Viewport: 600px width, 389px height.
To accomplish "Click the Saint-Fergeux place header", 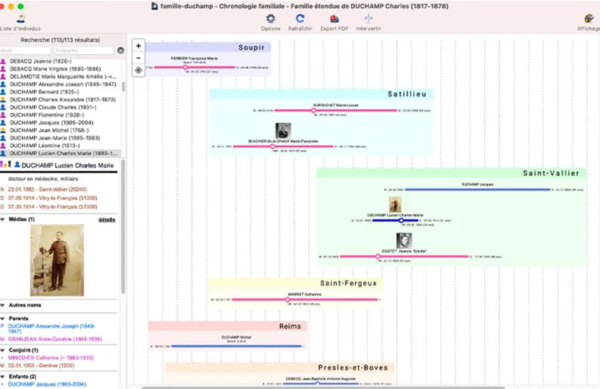I will (296, 283).
